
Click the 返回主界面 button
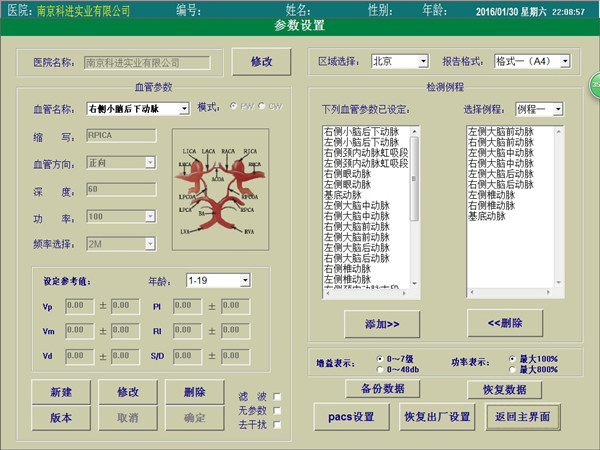point(520,415)
